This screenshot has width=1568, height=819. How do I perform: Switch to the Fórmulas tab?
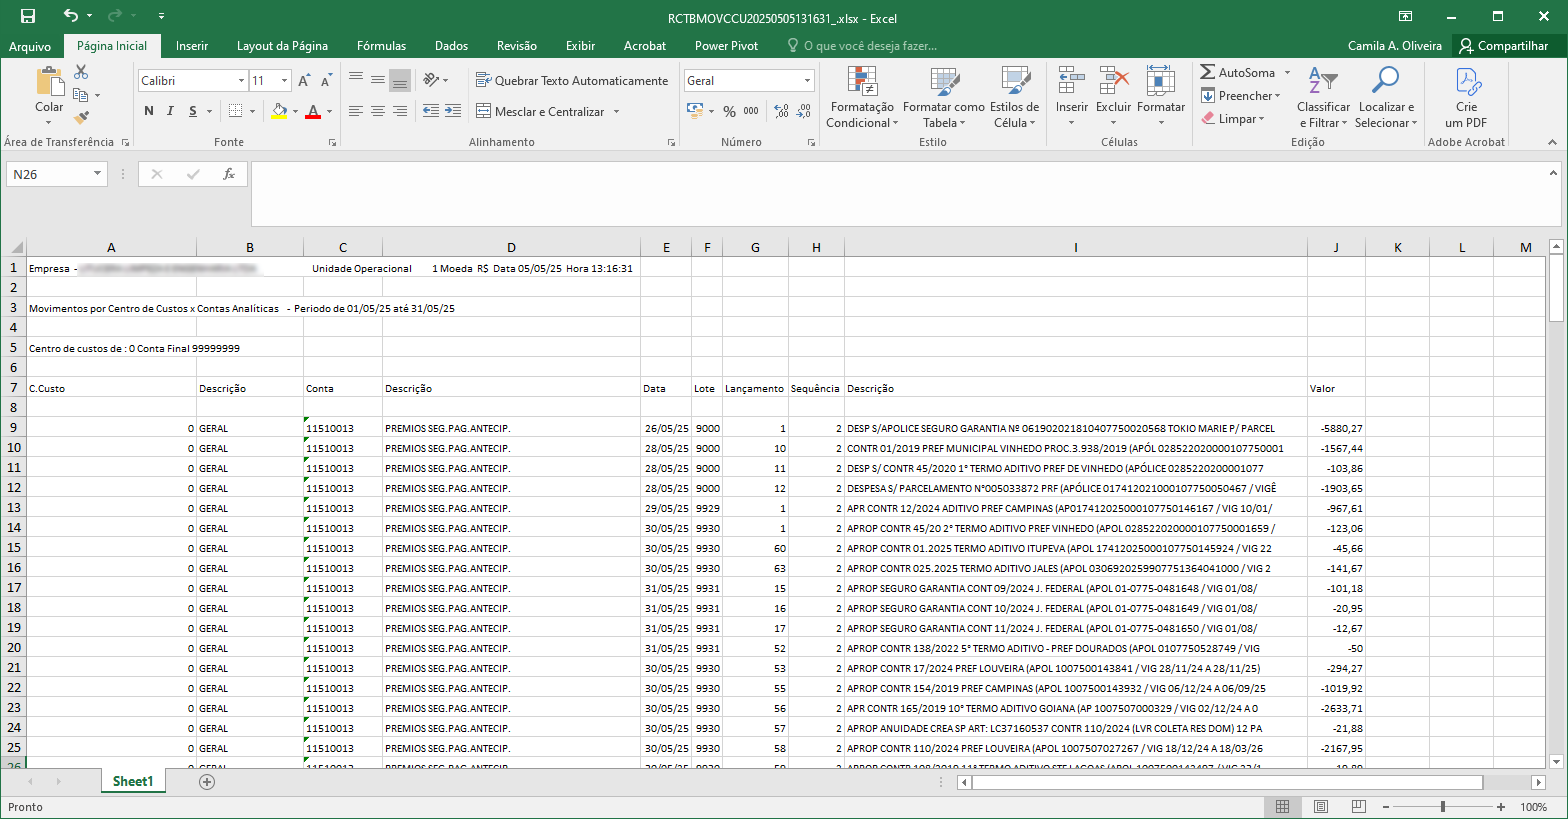381,46
